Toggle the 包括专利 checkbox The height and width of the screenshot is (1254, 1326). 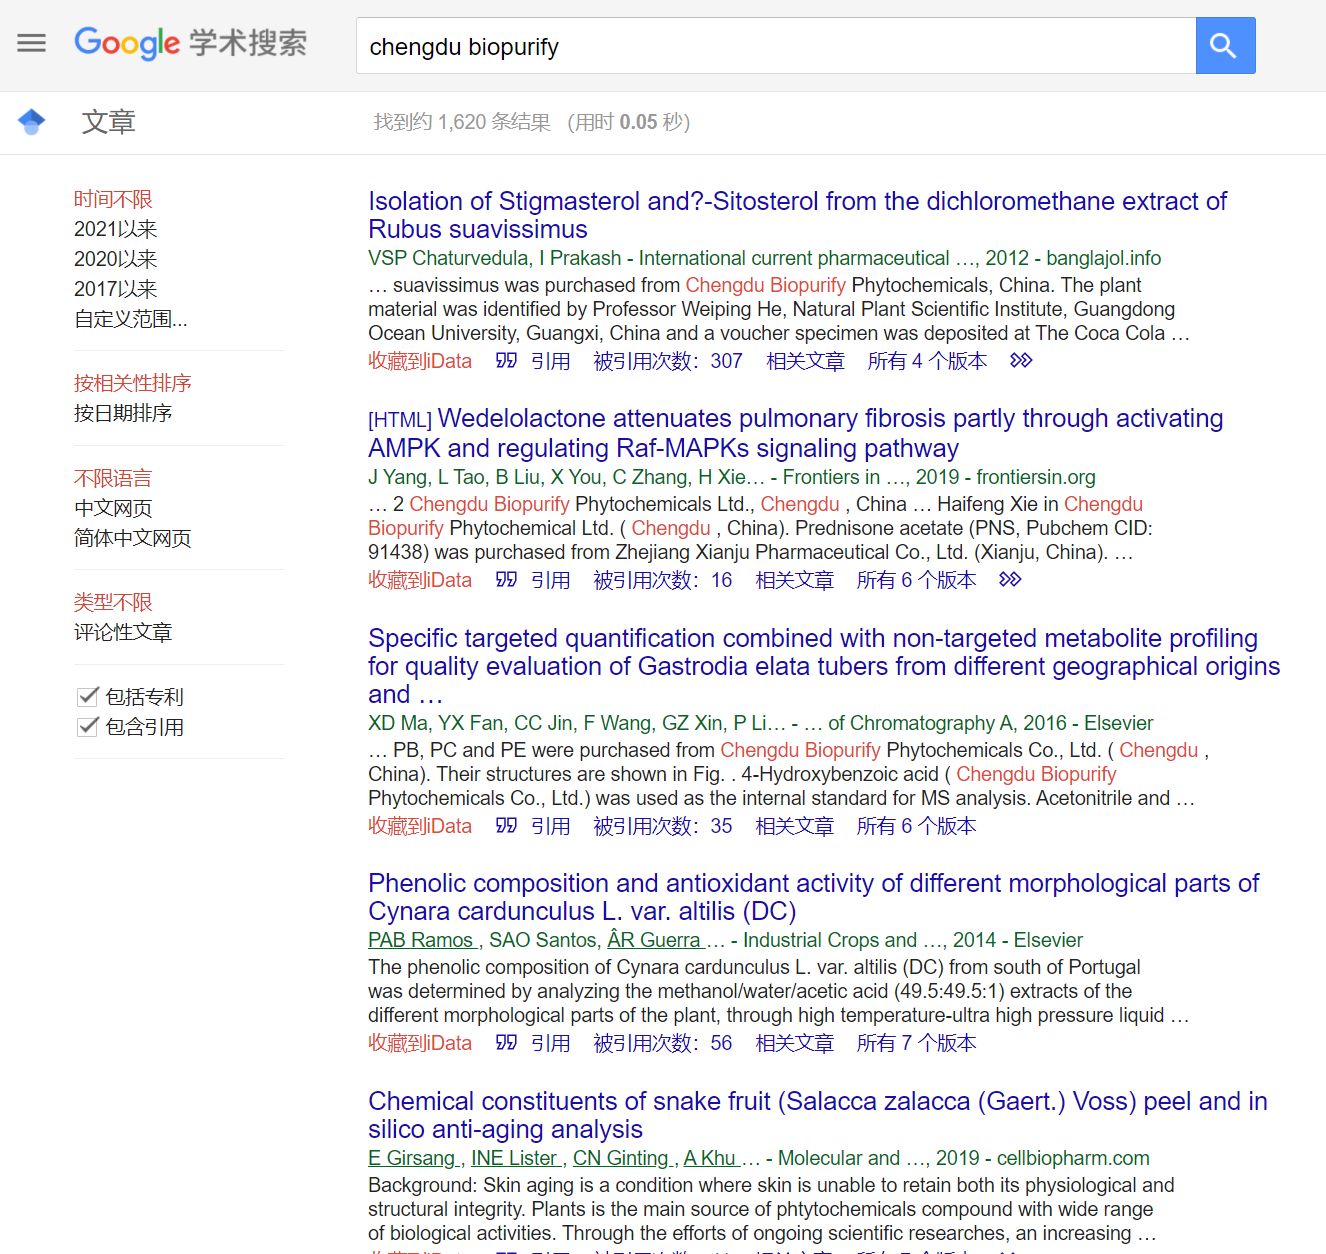pos(88,696)
